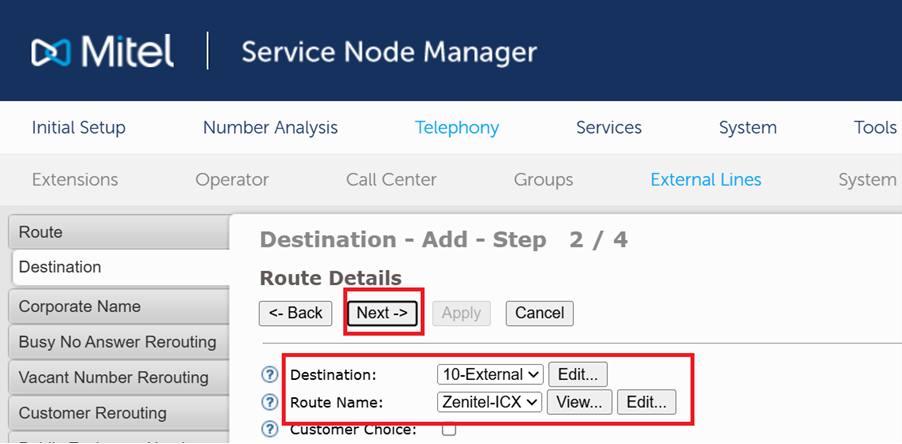Click Edit next to Destination dropdown
The width and height of the screenshot is (902, 444).
click(x=577, y=374)
